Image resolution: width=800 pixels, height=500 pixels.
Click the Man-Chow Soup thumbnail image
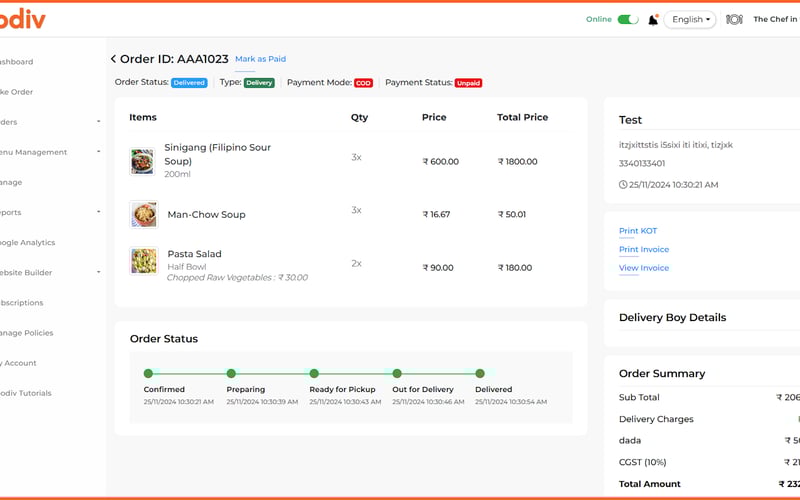coord(144,214)
